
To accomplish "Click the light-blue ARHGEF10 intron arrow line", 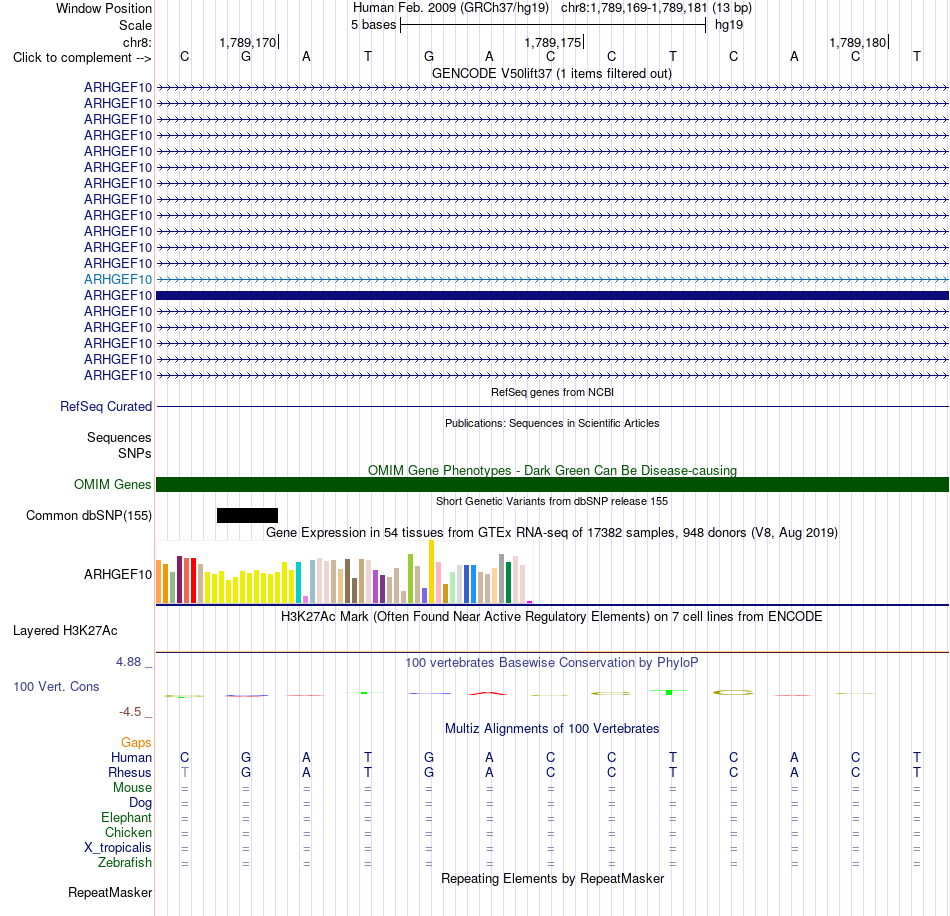I will click(552, 279).
